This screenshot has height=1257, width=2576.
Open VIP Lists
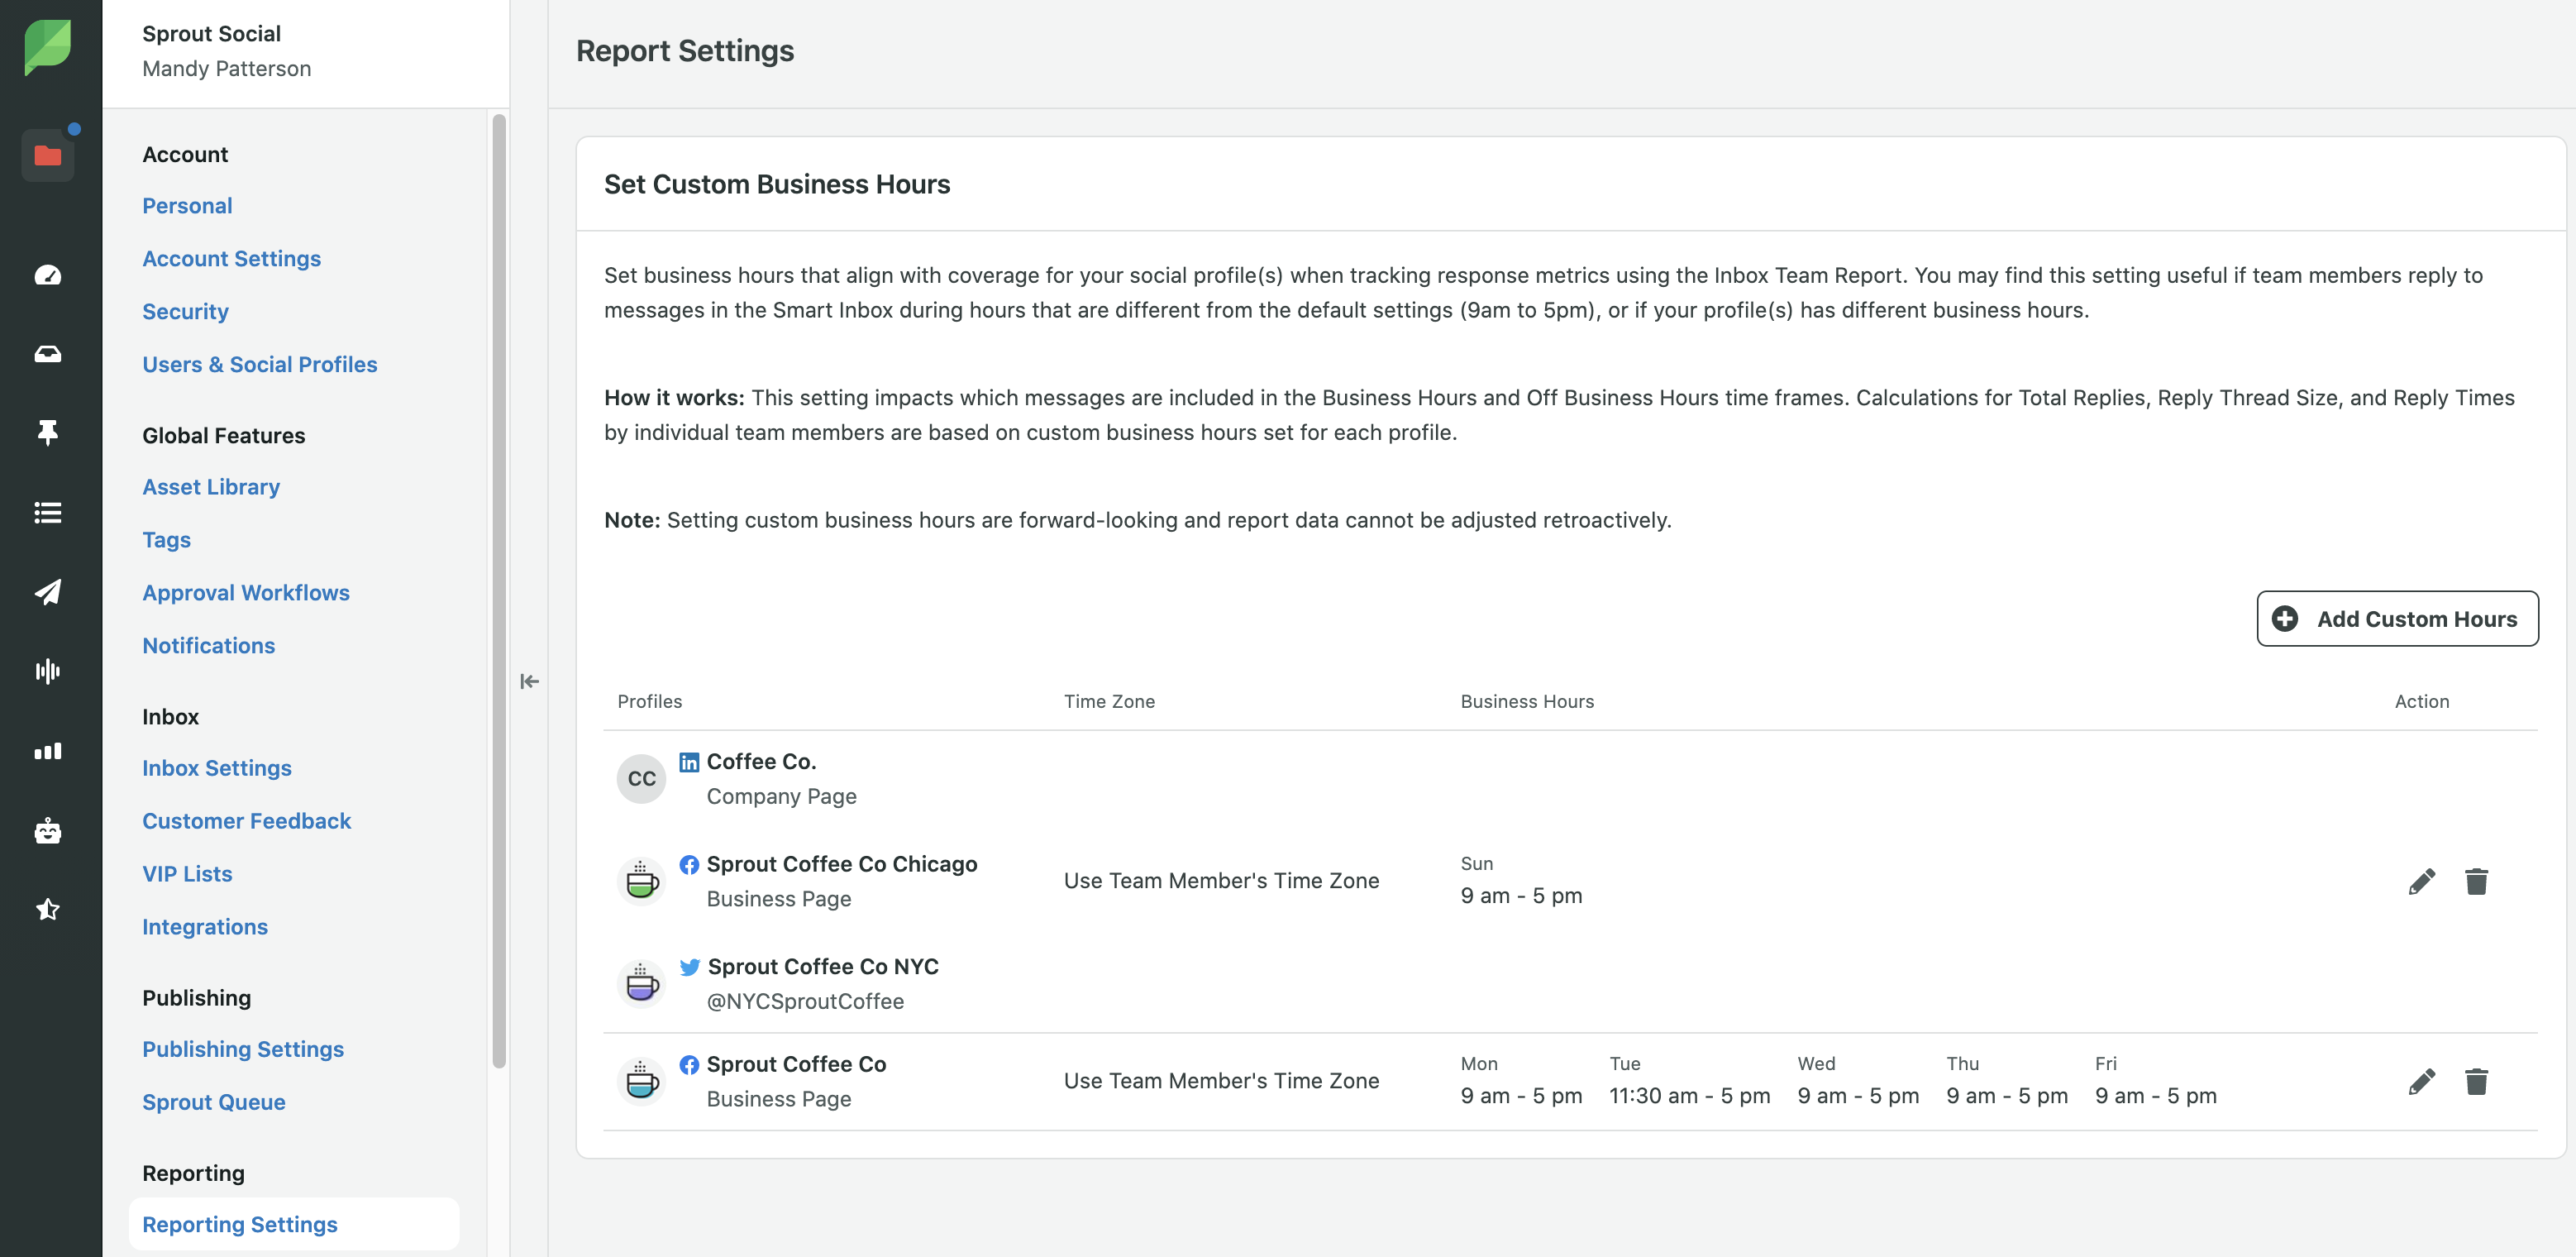tap(187, 874)
